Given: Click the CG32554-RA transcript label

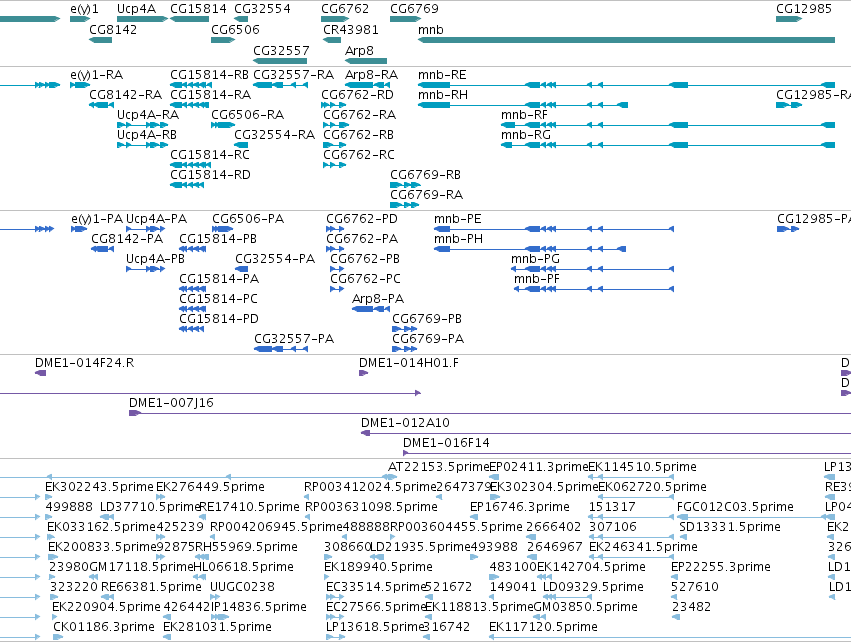Looking at the screenshot, I should coord(275,135).
